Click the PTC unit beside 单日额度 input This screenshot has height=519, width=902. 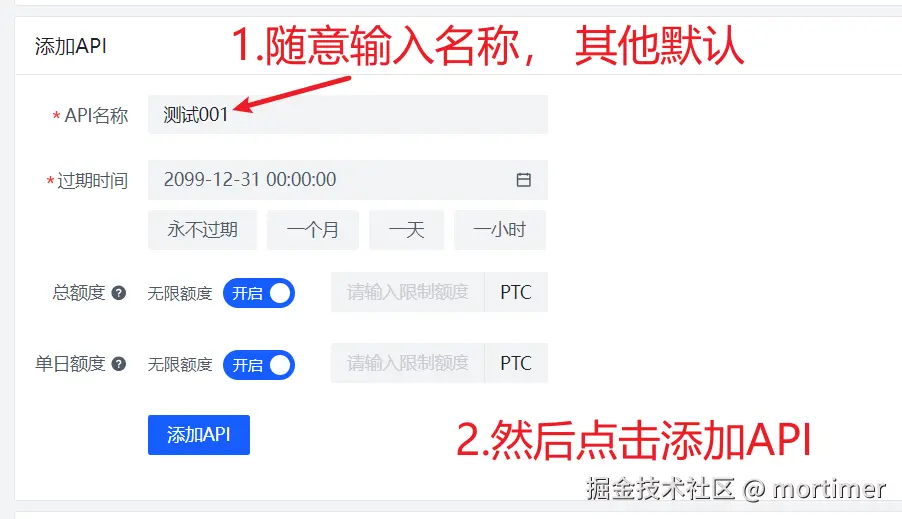click(516, 363)
